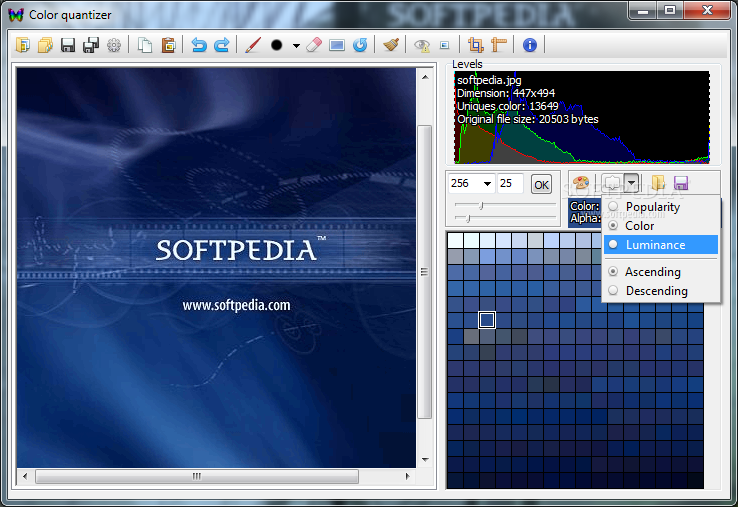Screen dimensions: 738x507
Task: Click the 'Uniques color: 13649' text
Action: 508,106
